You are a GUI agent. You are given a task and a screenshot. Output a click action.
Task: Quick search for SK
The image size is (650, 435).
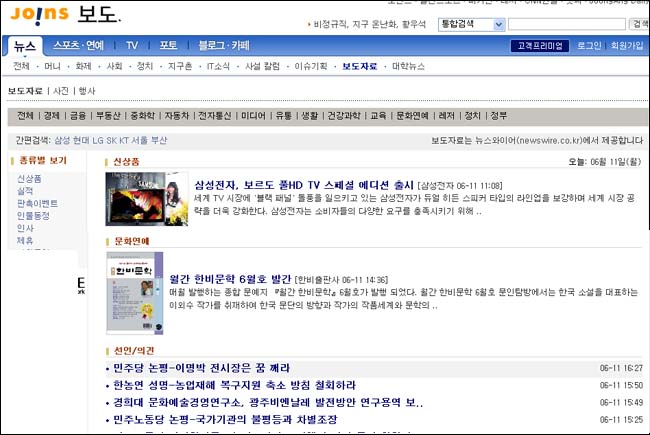(112, 140)
